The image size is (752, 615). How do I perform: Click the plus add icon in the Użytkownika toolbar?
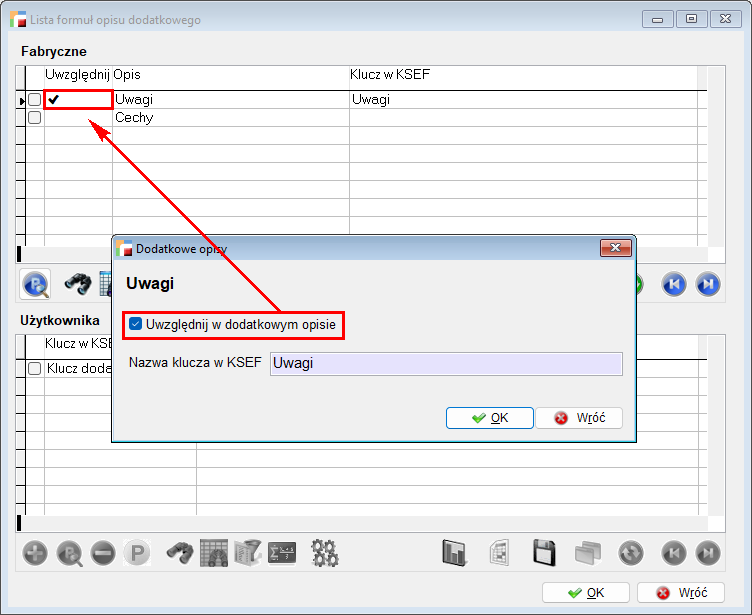coord(35,552)
